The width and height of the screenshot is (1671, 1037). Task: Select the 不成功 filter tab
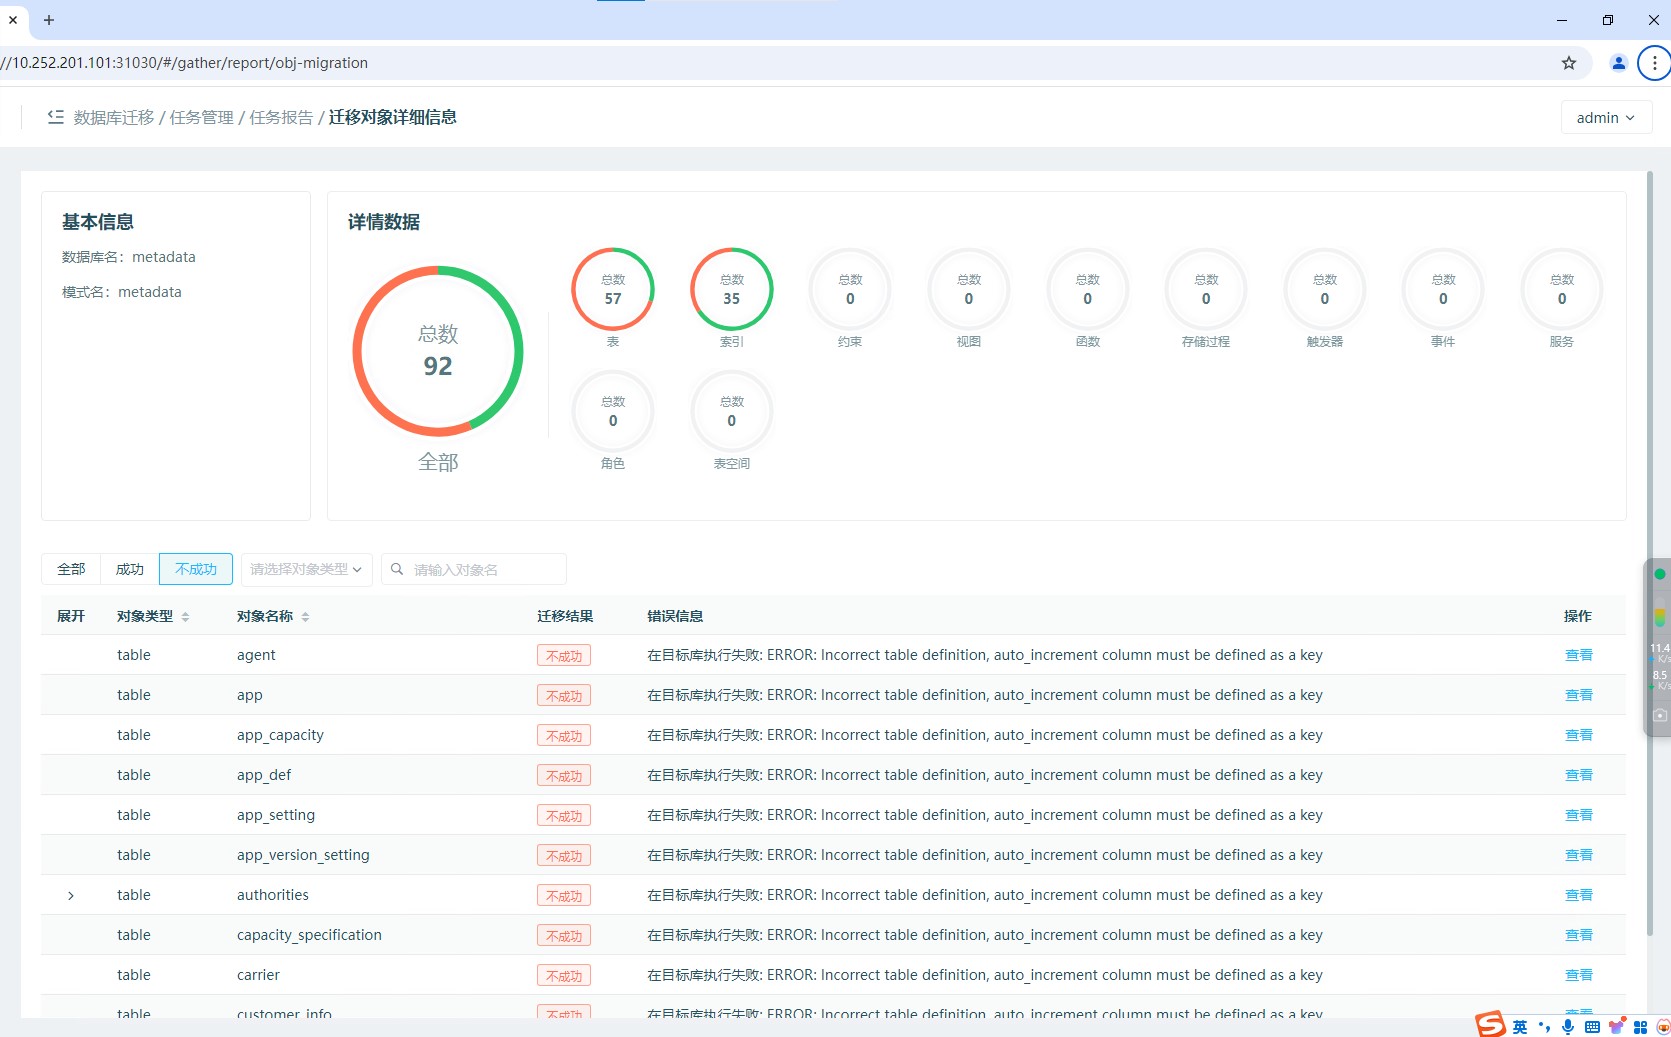tap(196, 569)
